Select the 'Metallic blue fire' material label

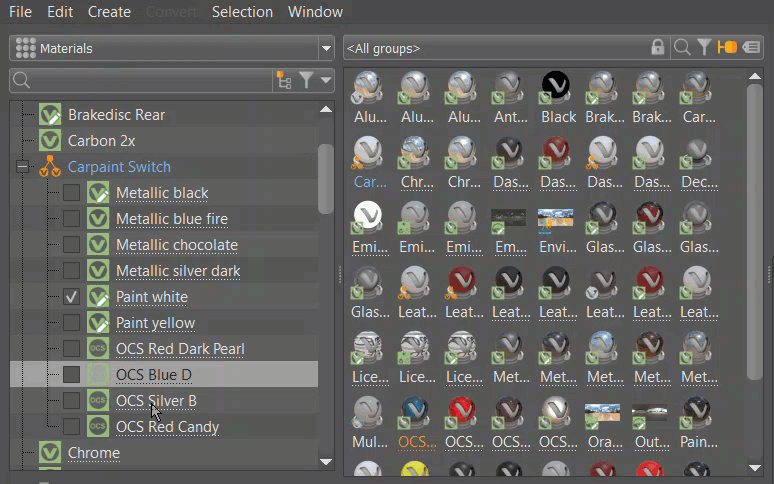click(172, 219)
